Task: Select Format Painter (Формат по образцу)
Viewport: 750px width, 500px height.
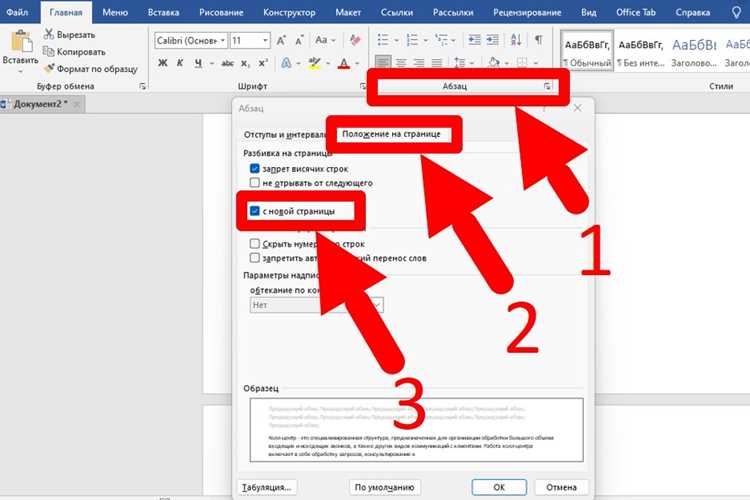Action: (x=90, y=69)
